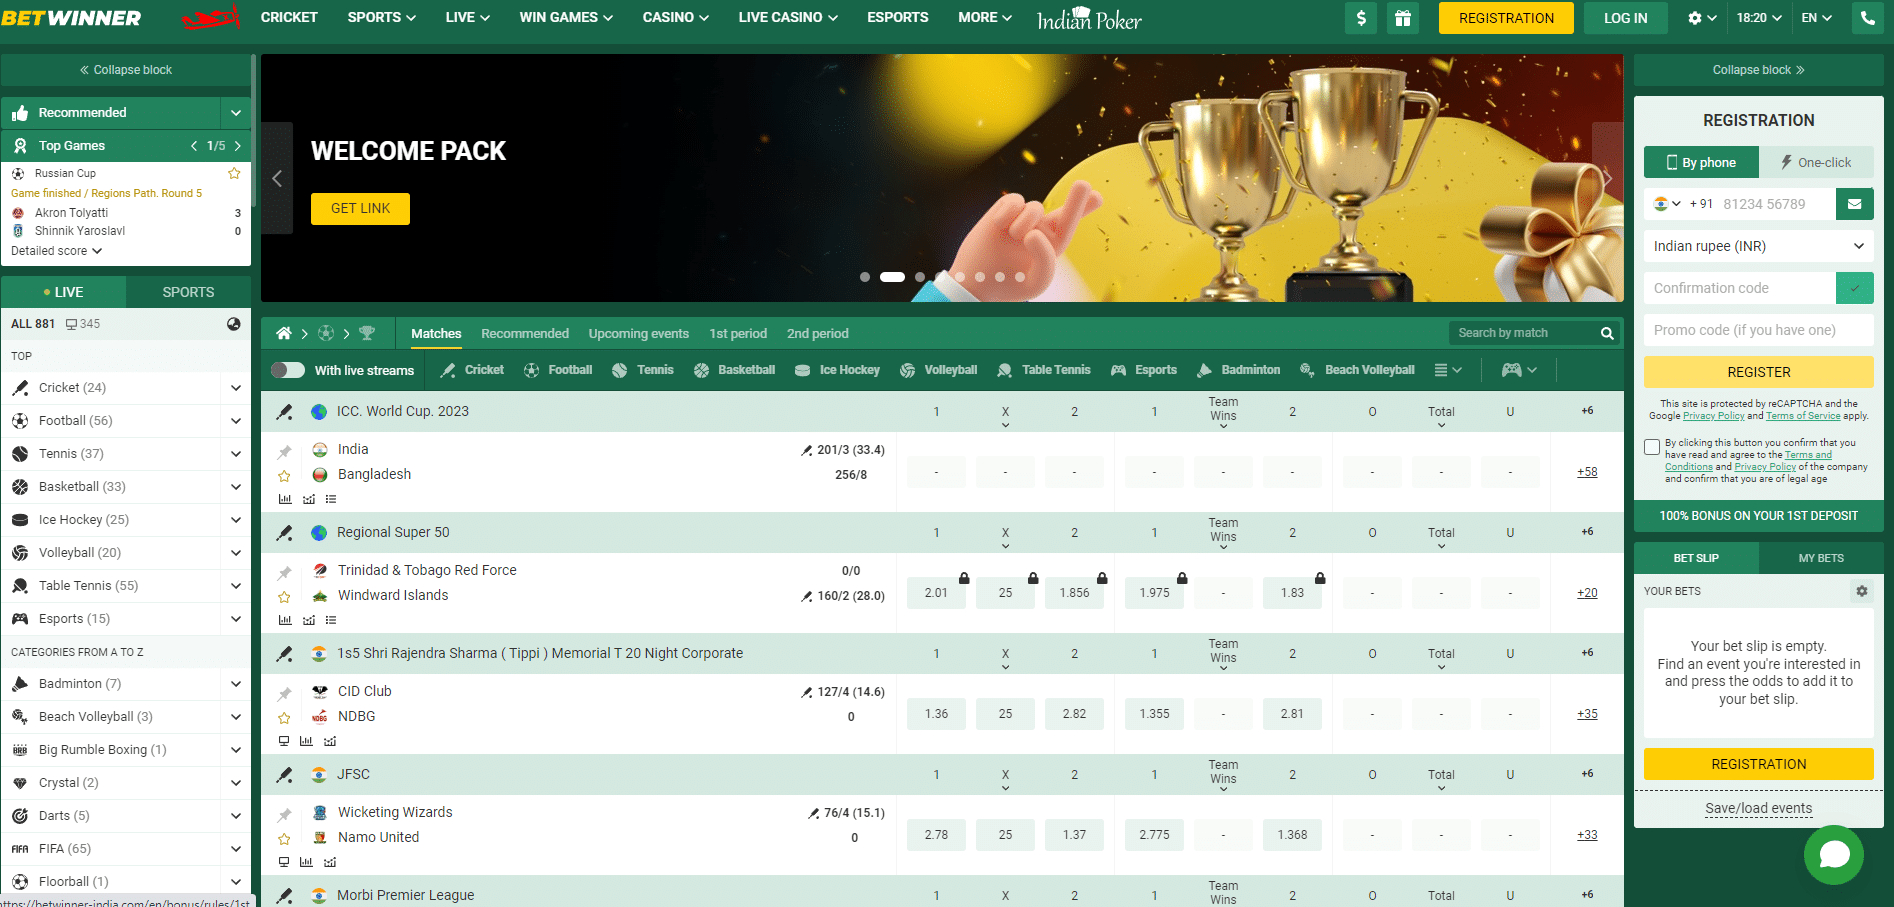
Task: Filter matches by Volleyball
Action: tap(938, 370)
